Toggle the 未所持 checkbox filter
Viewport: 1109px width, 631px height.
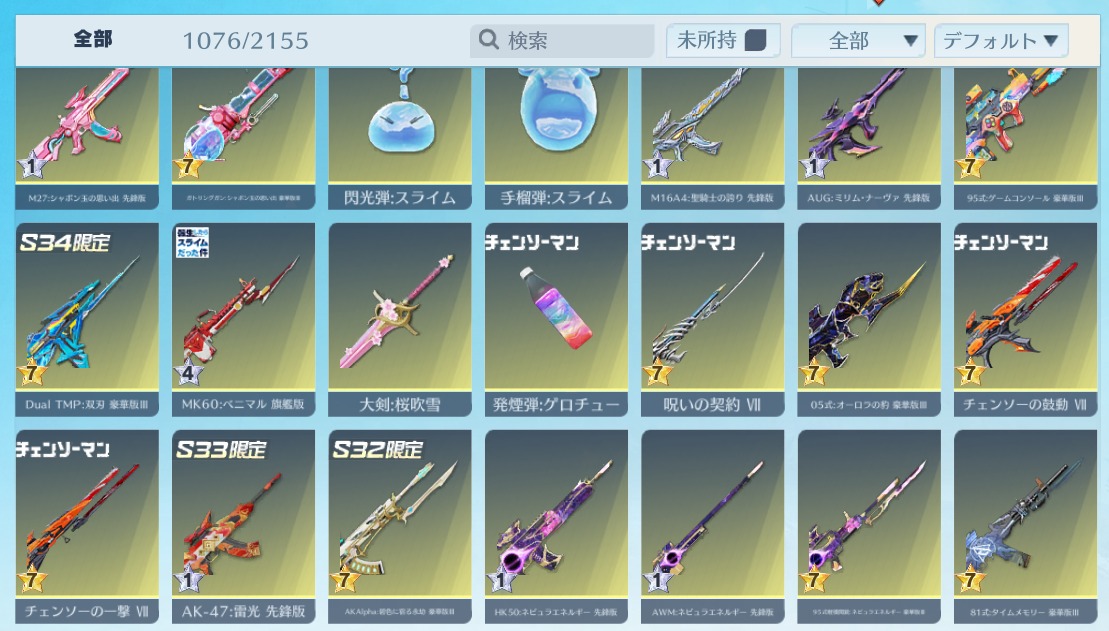pyautogui.click(x=755, y=40)
